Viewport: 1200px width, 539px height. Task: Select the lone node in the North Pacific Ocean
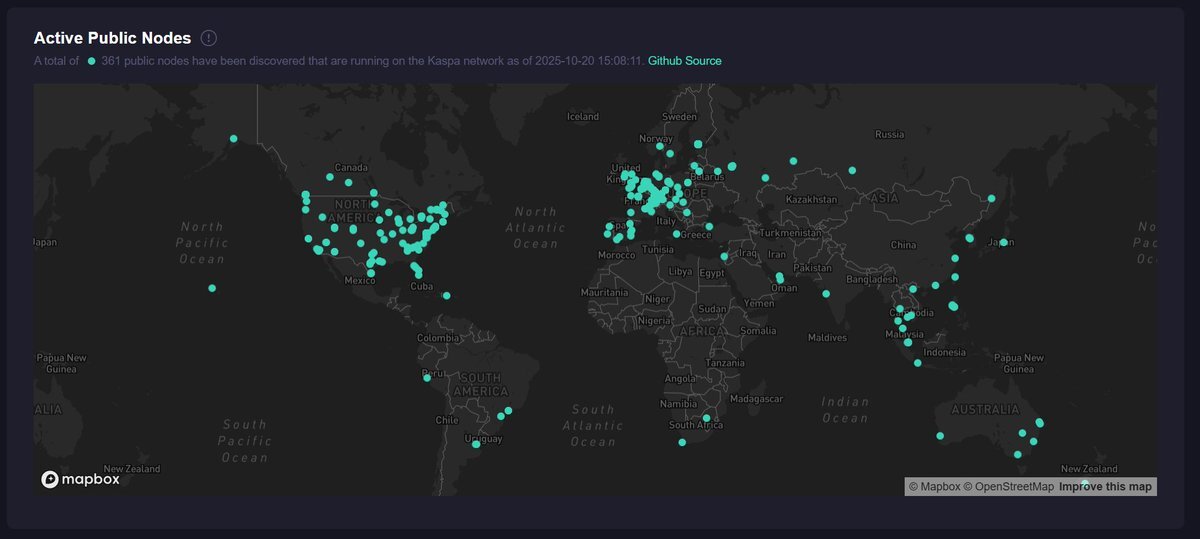[x=212, y=288]
